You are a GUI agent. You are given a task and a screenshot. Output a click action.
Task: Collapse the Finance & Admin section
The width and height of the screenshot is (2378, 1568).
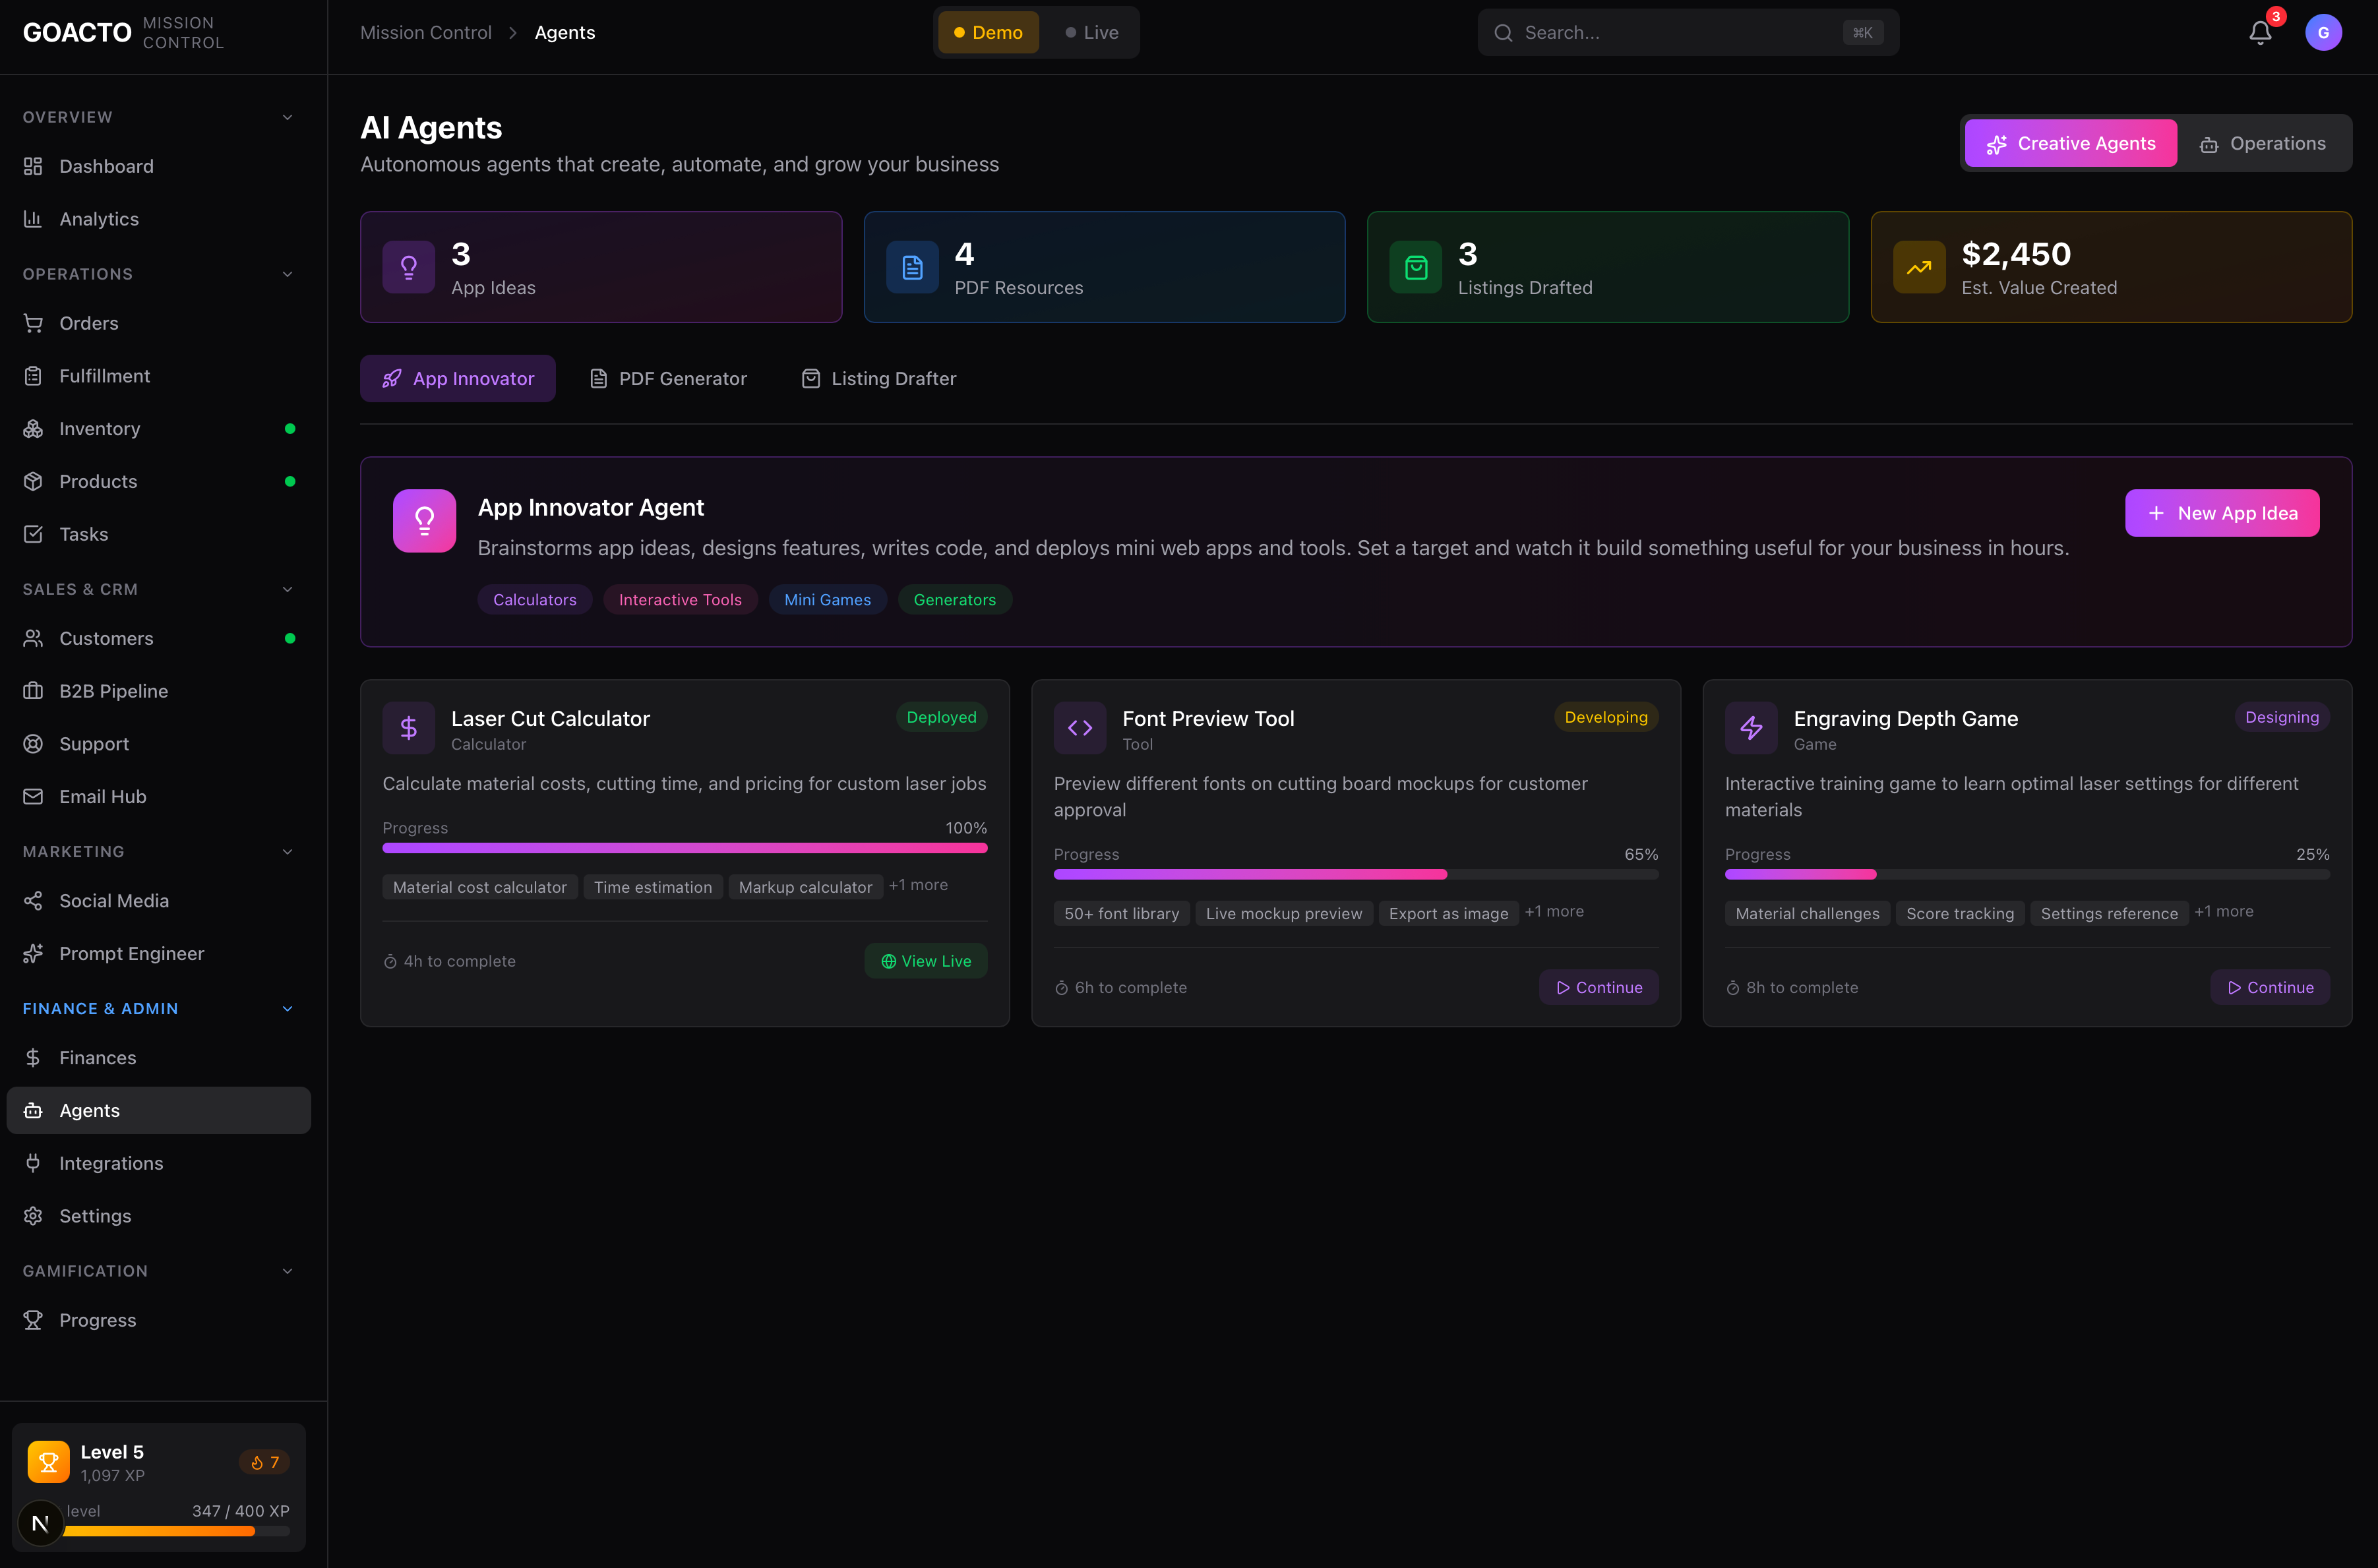click(x=287, y=1008)
